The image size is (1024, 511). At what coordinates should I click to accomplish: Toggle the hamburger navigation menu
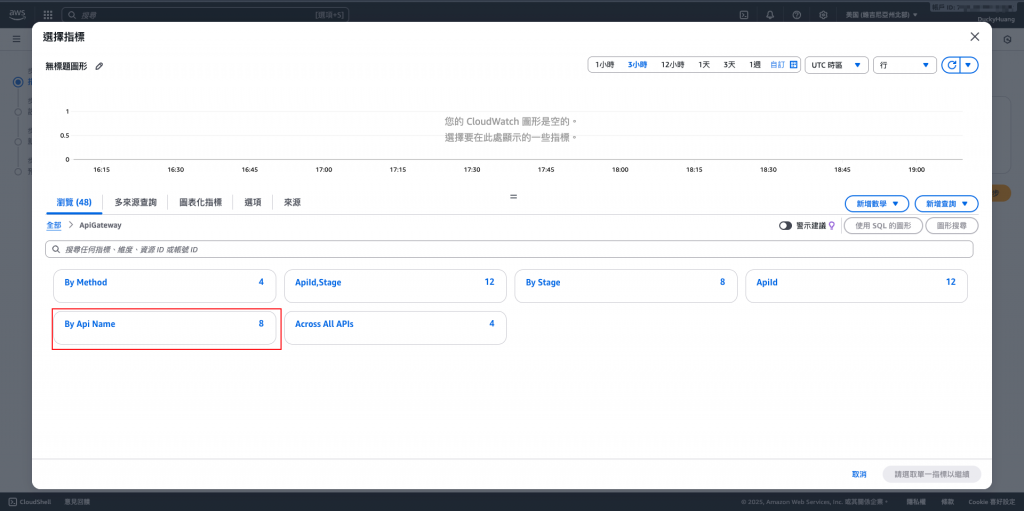click(16, 39)
